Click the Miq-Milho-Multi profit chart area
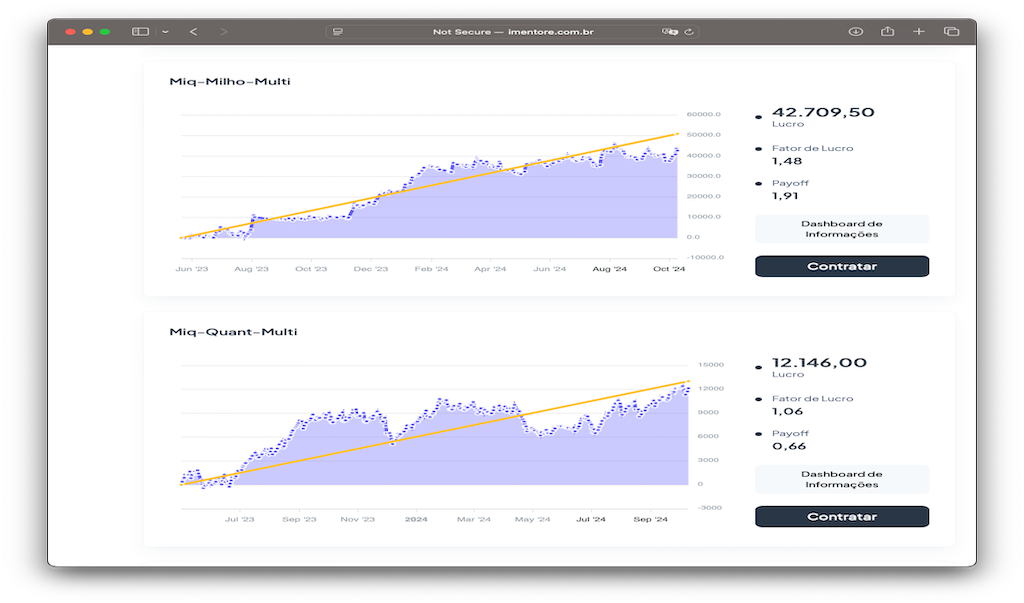This screenshot has width=1024, height=603. click(429, 186)
